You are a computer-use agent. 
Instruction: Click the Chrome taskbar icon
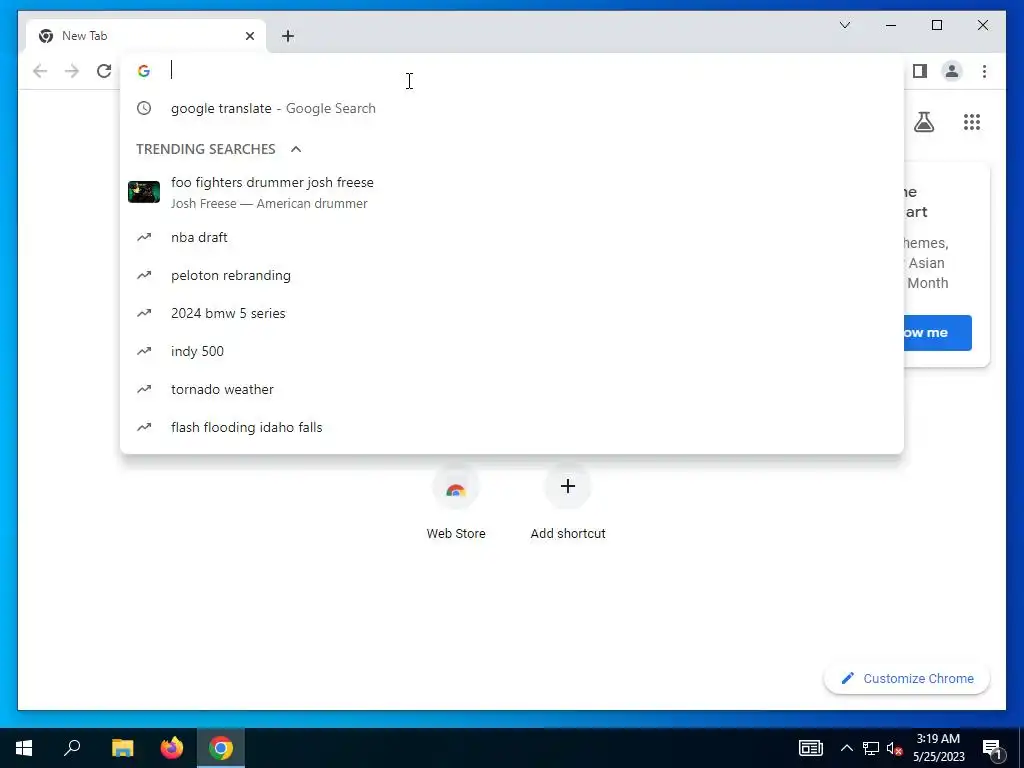pyautogui.click(x=221, y=748)
